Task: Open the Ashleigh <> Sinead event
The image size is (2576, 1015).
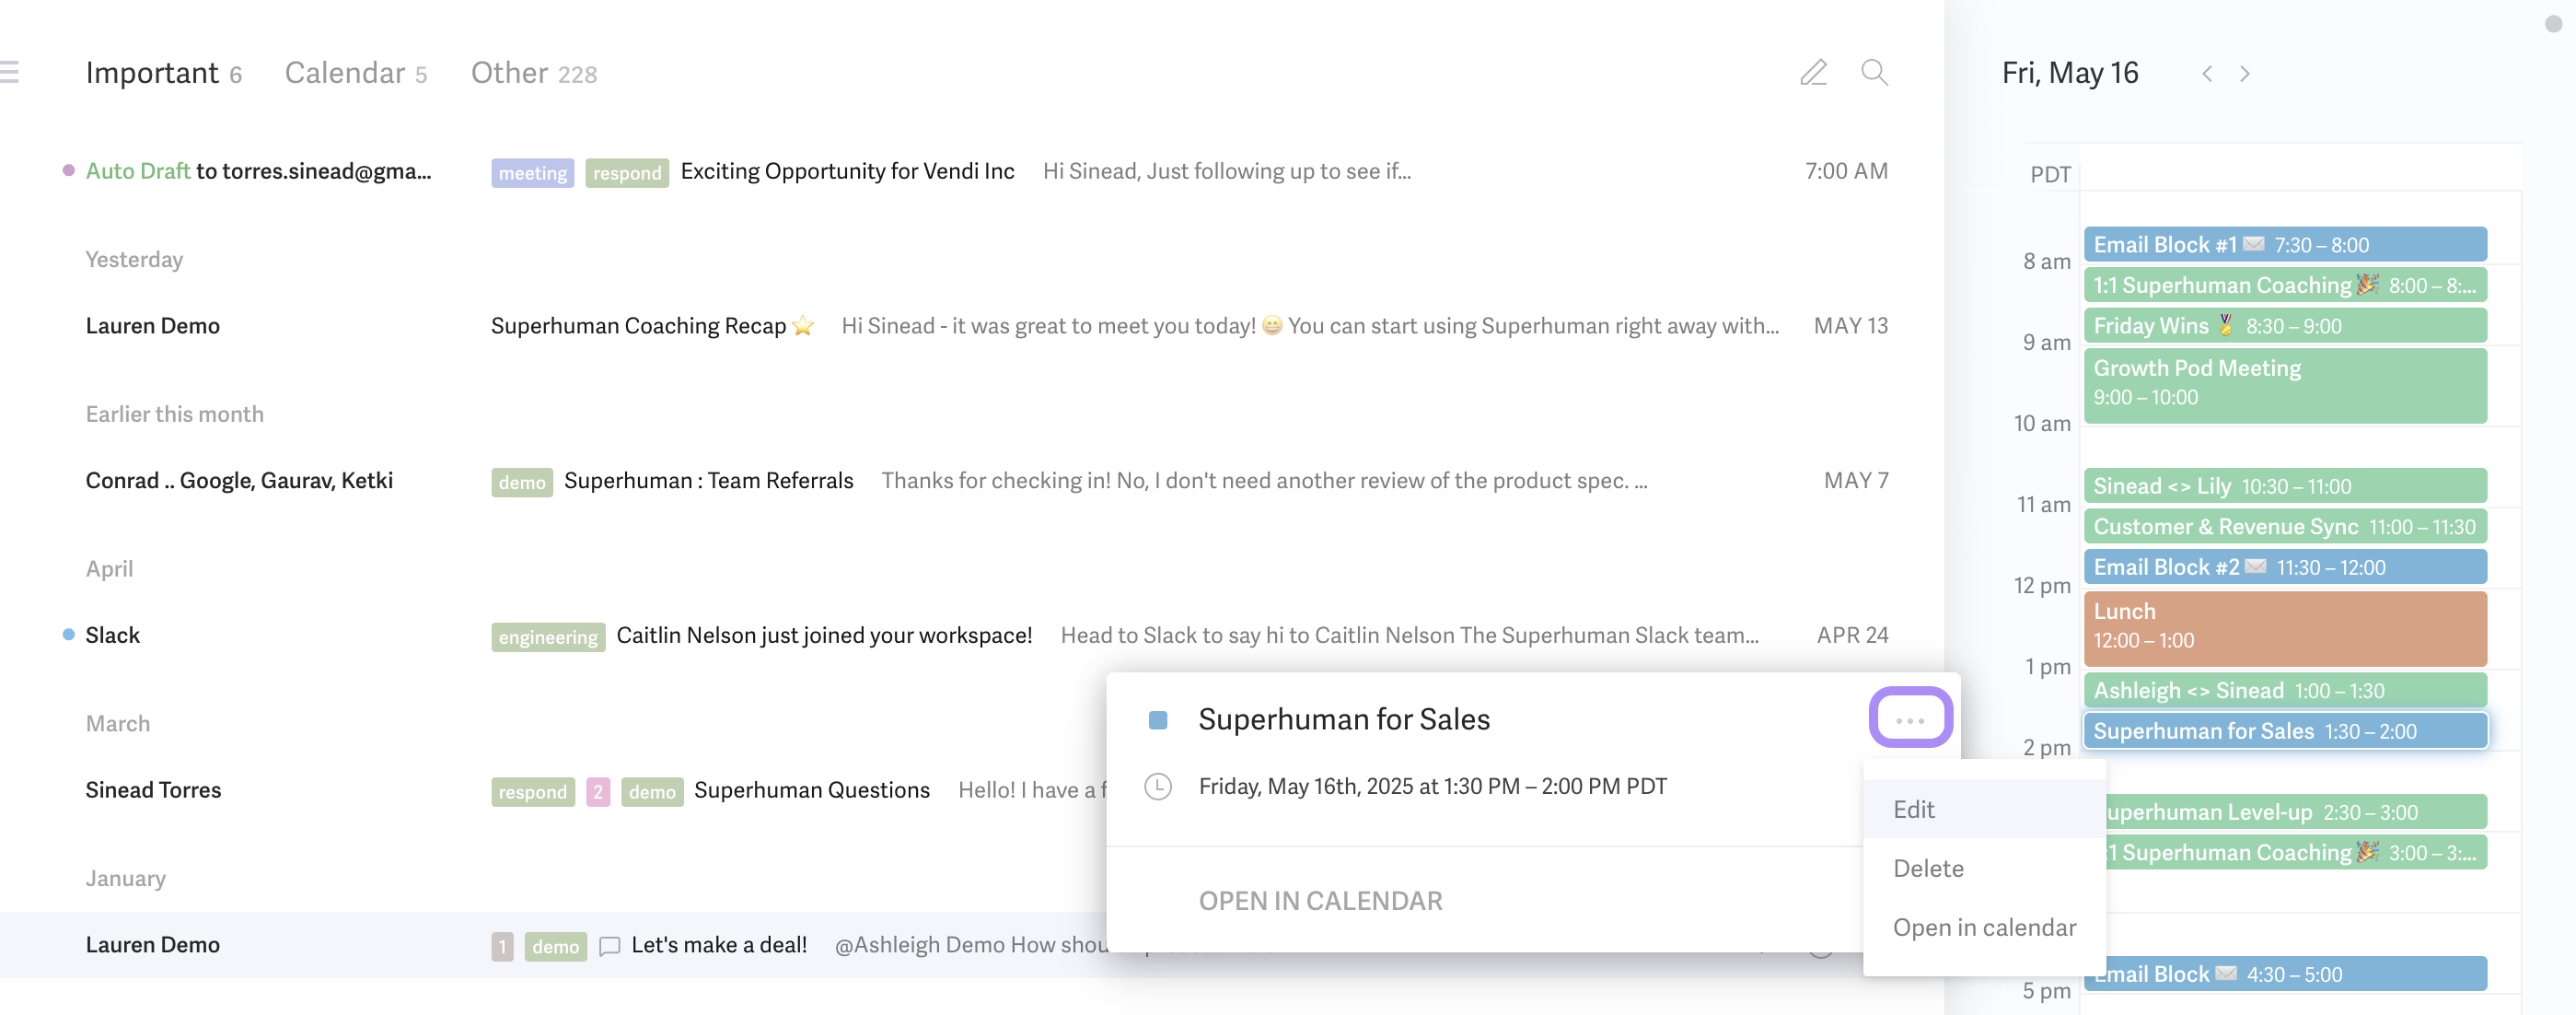Action: coord(2285,690)
